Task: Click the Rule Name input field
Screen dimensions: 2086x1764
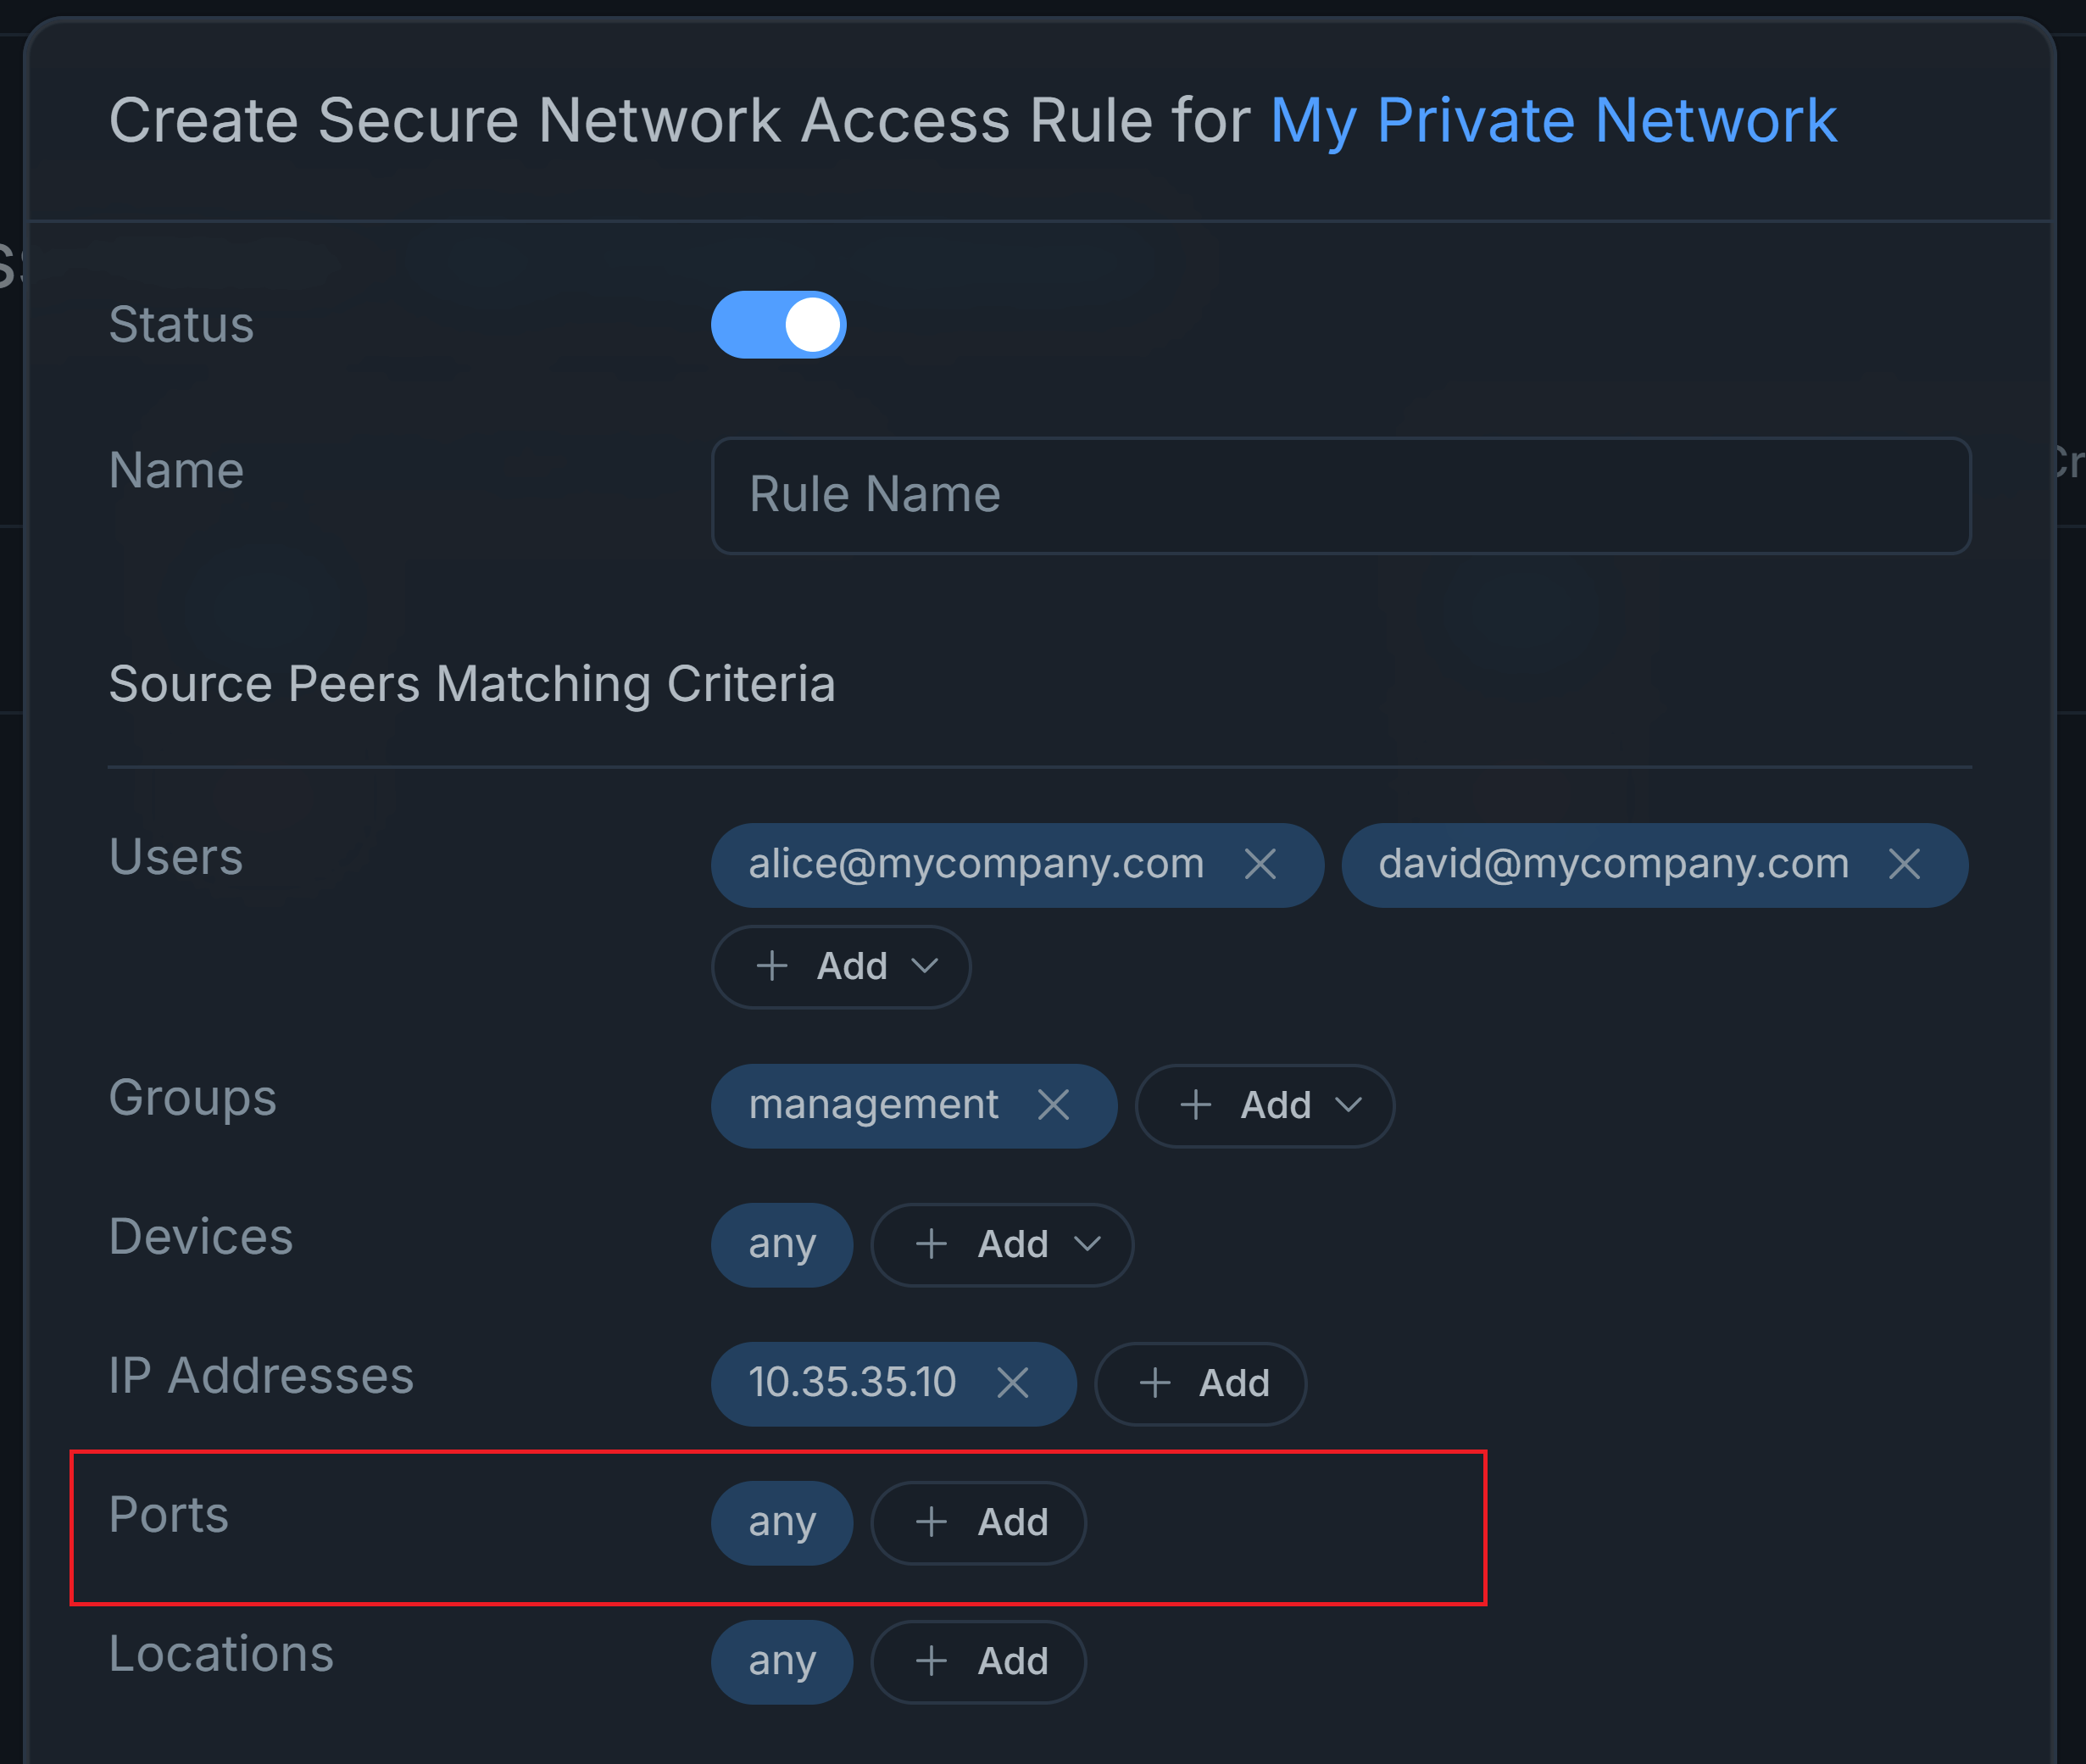Action: click(x=1340, y=495)
